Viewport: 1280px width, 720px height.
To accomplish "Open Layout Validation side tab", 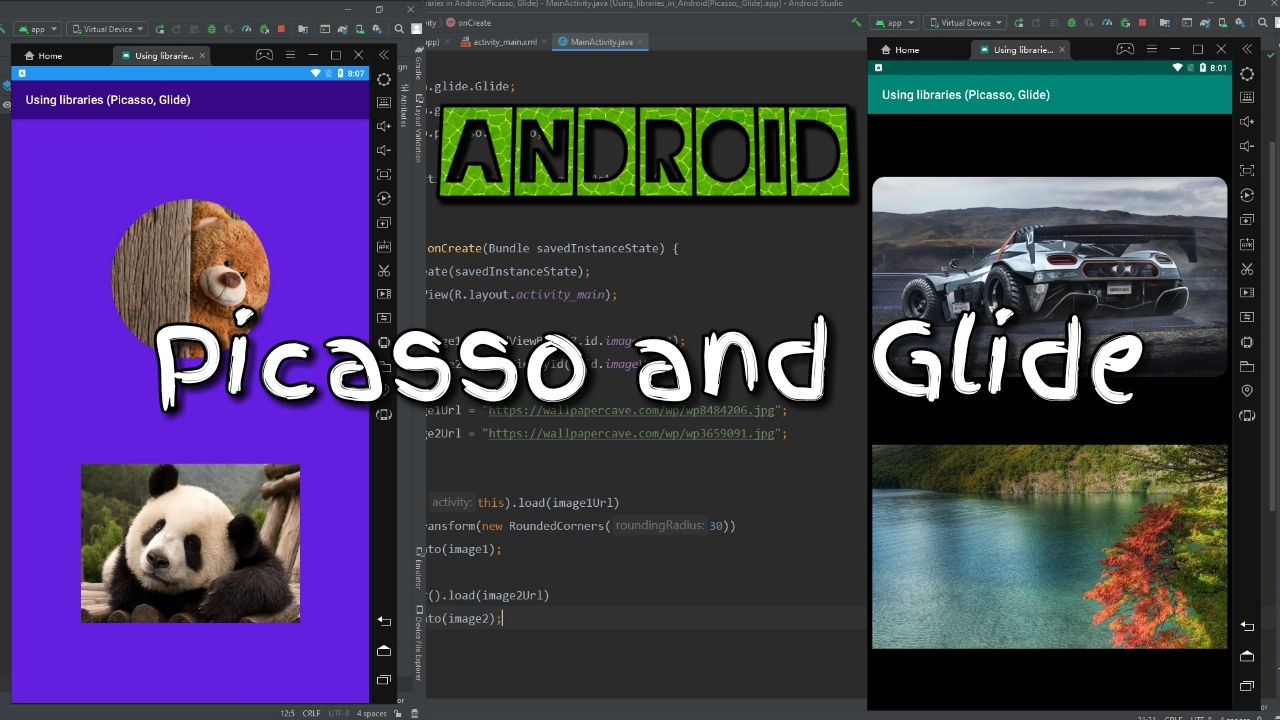I will pos(418,128).
